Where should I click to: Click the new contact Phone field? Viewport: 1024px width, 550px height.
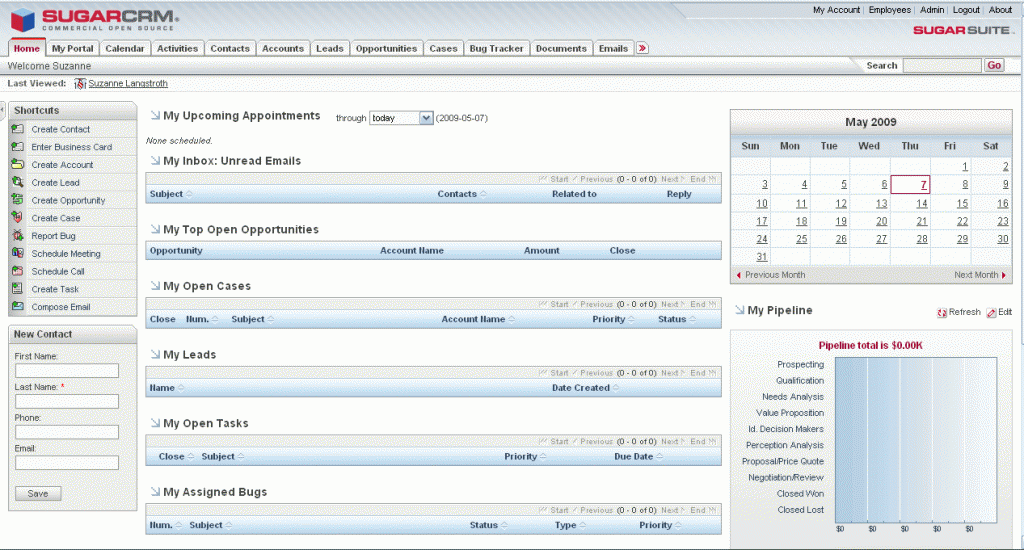[67, 432]
